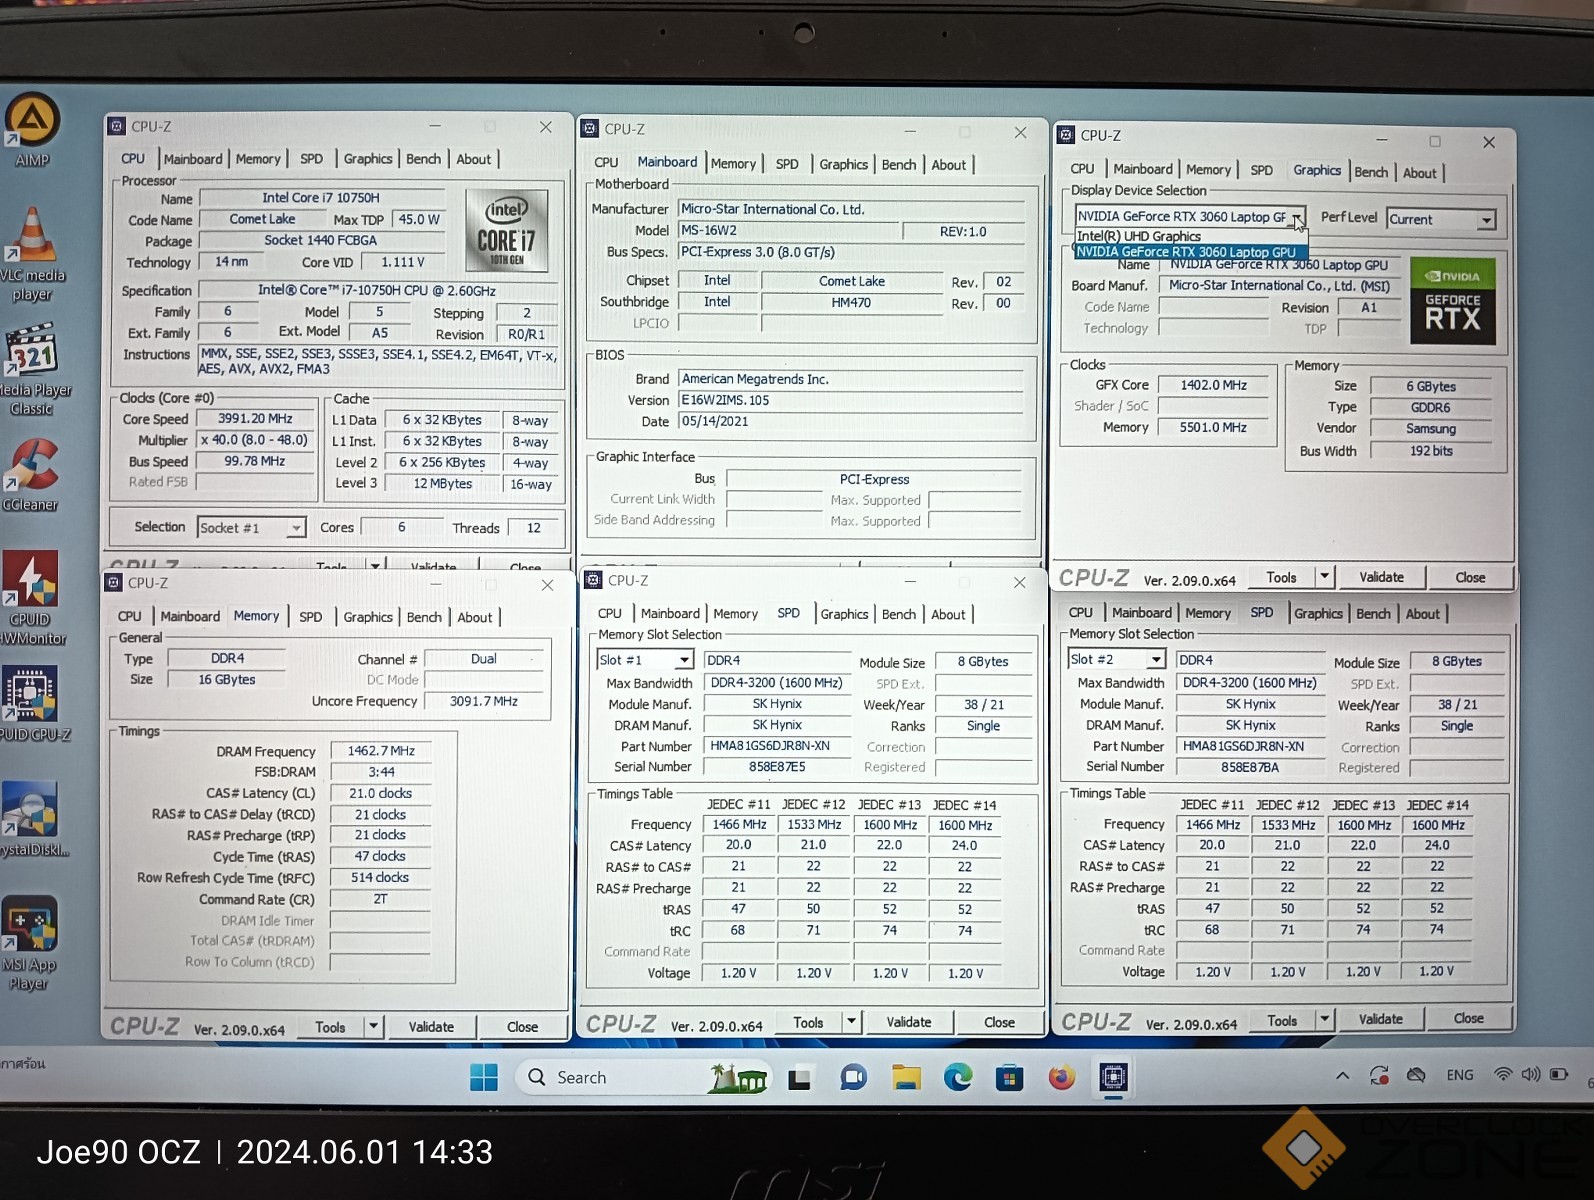Click Validate in the Graphics window
This screenshot has height=1200, width=1594.
[x=1381, y=577]
